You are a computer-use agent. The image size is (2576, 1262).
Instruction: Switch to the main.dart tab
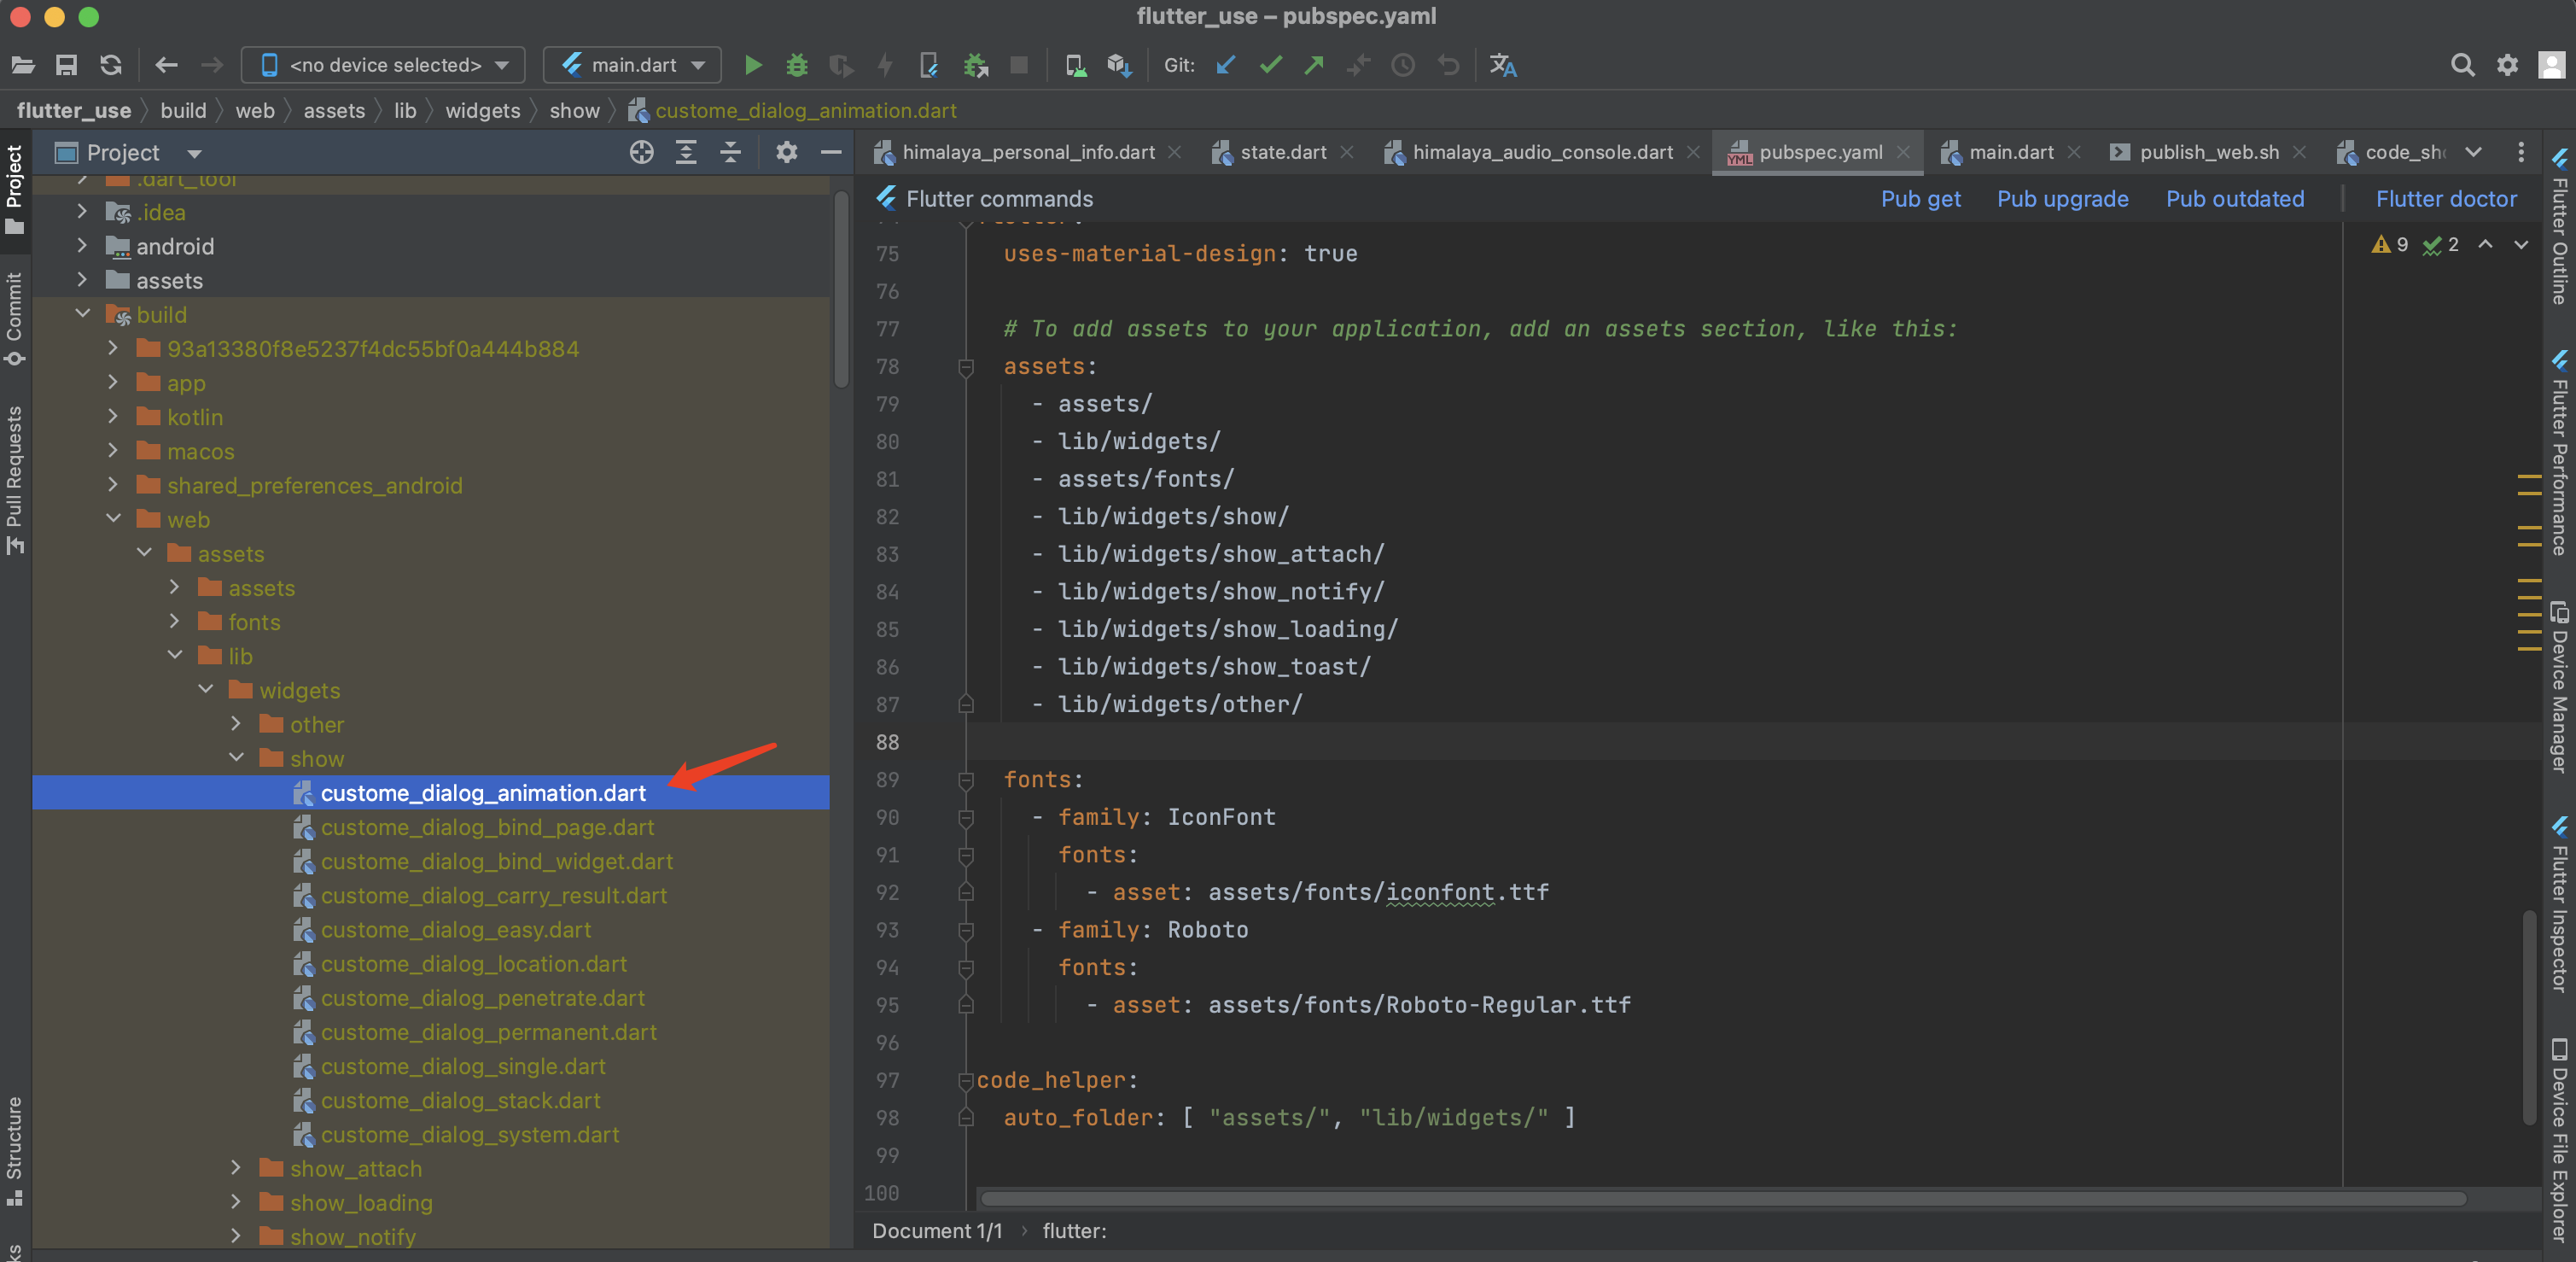[2009, 152]
